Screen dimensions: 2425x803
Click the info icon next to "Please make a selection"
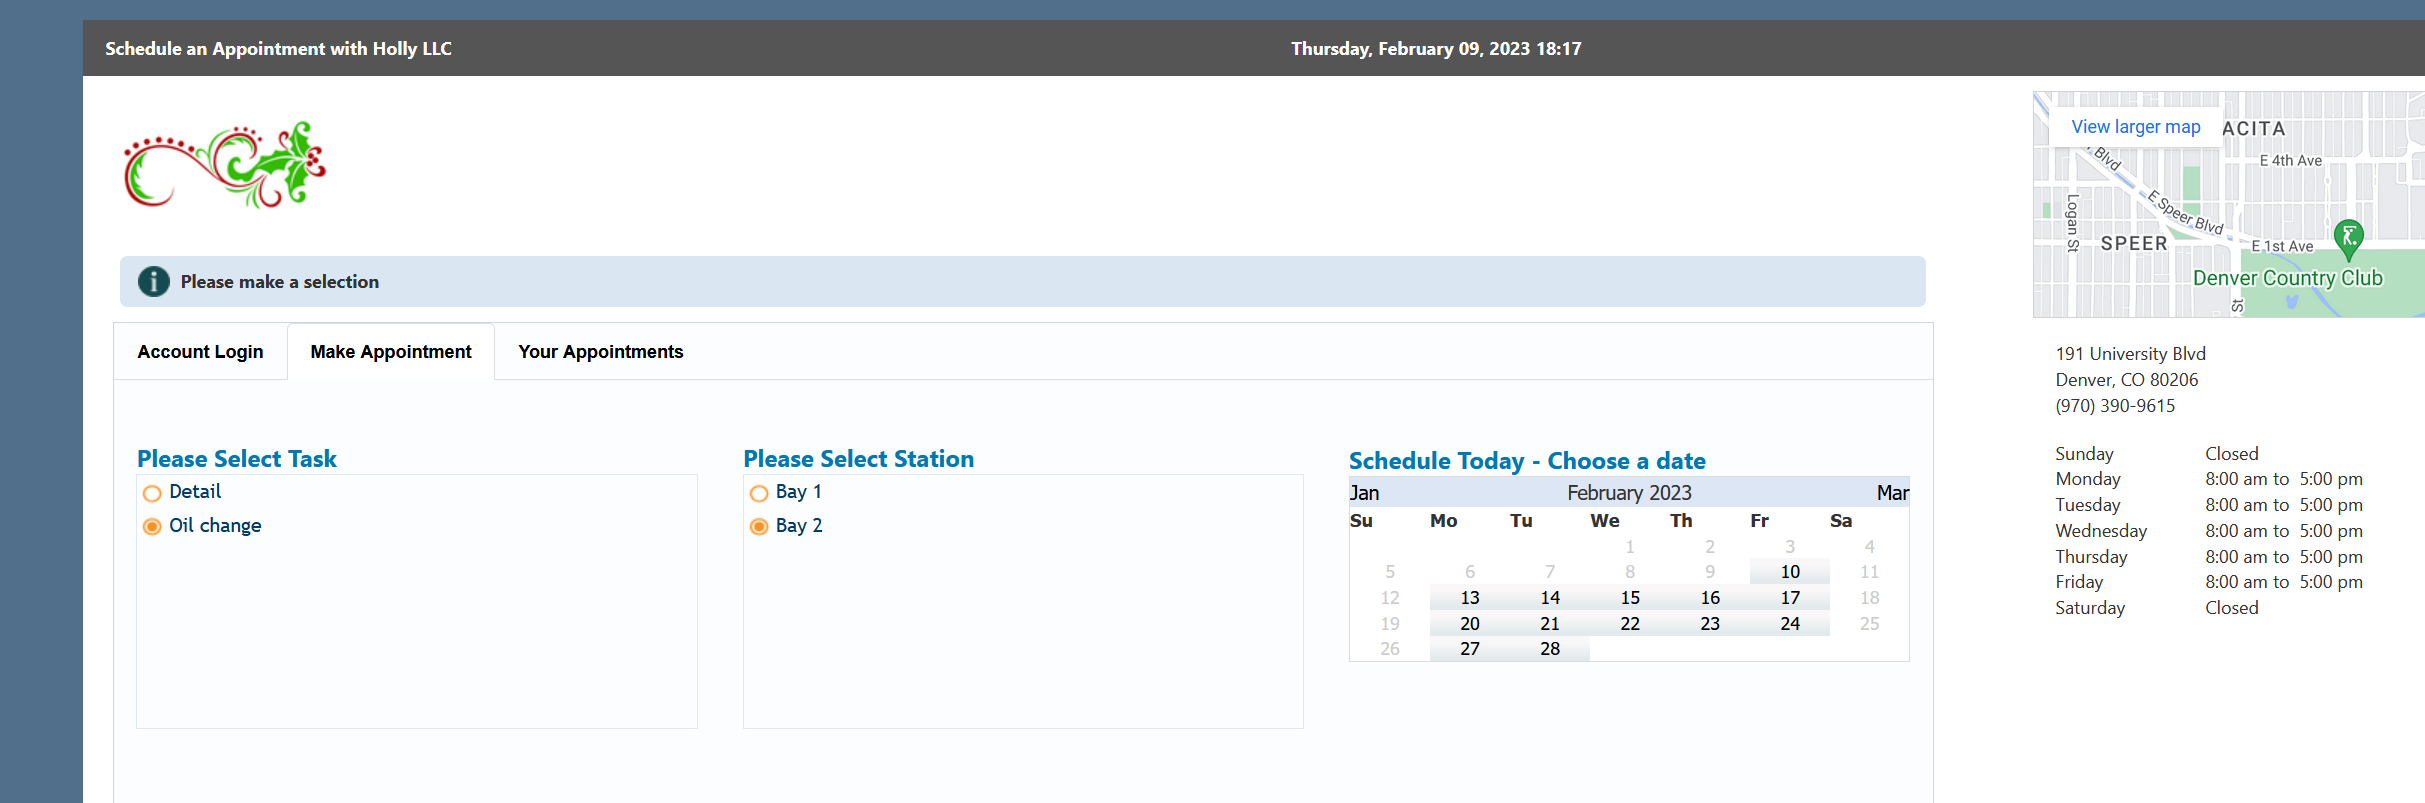152,281
